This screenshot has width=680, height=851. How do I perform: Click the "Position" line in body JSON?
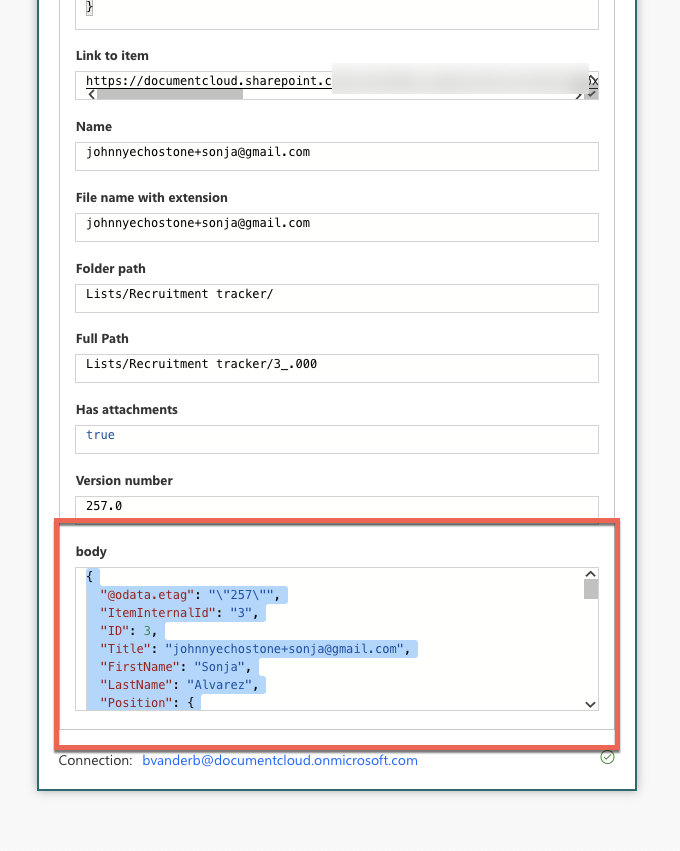coord(150,703)
